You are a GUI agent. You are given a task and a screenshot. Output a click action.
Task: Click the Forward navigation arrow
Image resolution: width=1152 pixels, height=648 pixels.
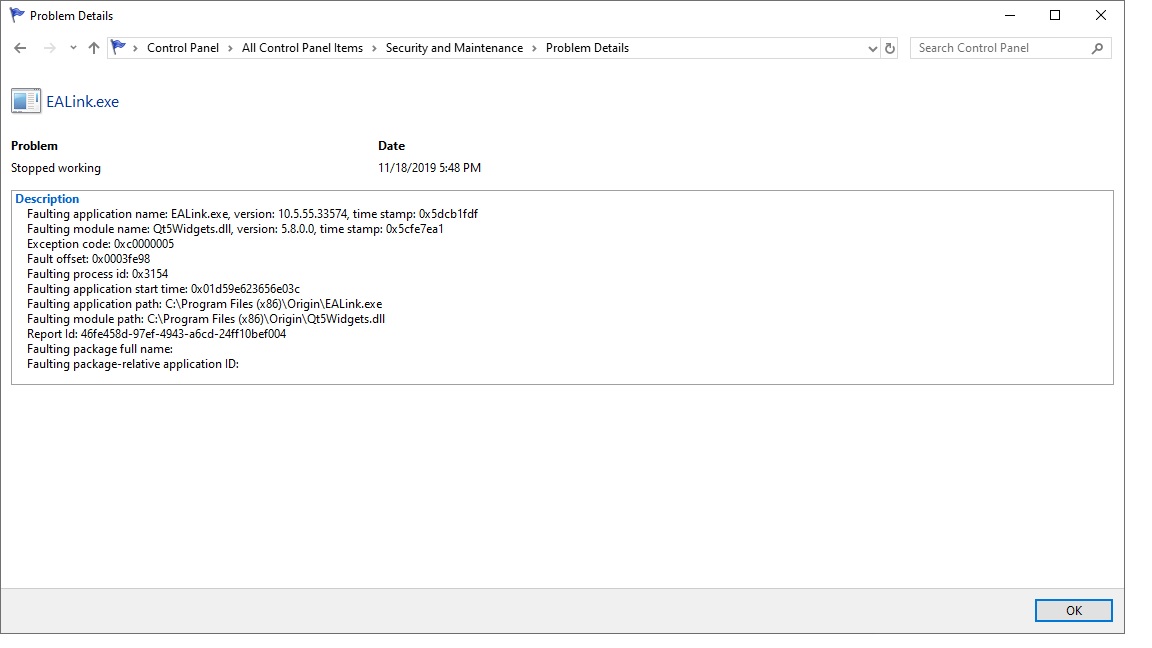point(49,48)
